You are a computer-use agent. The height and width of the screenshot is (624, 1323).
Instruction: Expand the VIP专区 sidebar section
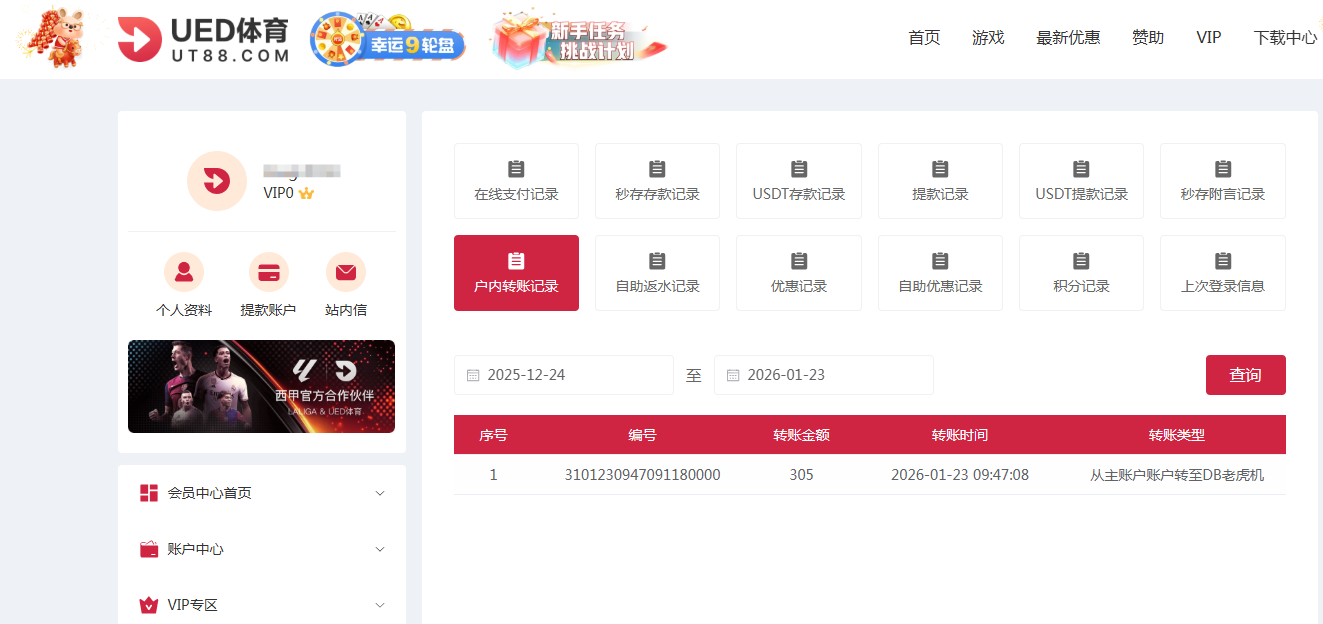pyautogui.click(x=380, y=605)
